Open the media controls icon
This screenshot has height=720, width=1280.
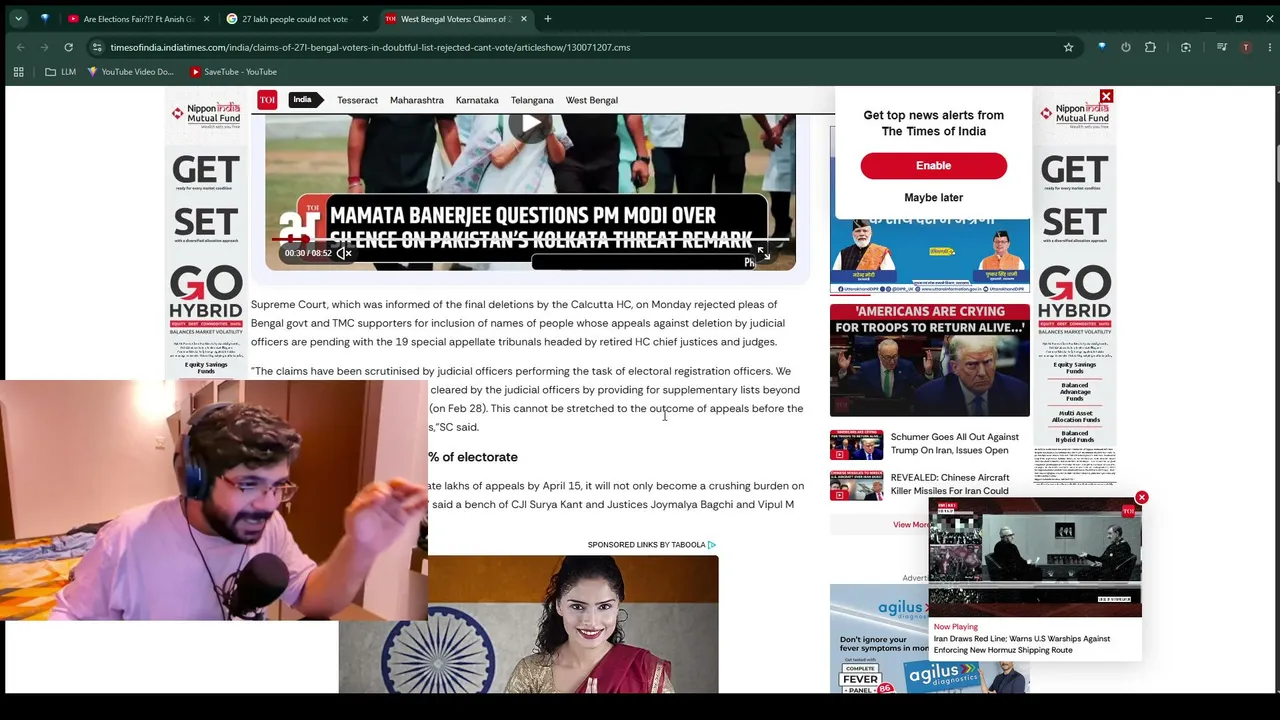[1221, 47]
